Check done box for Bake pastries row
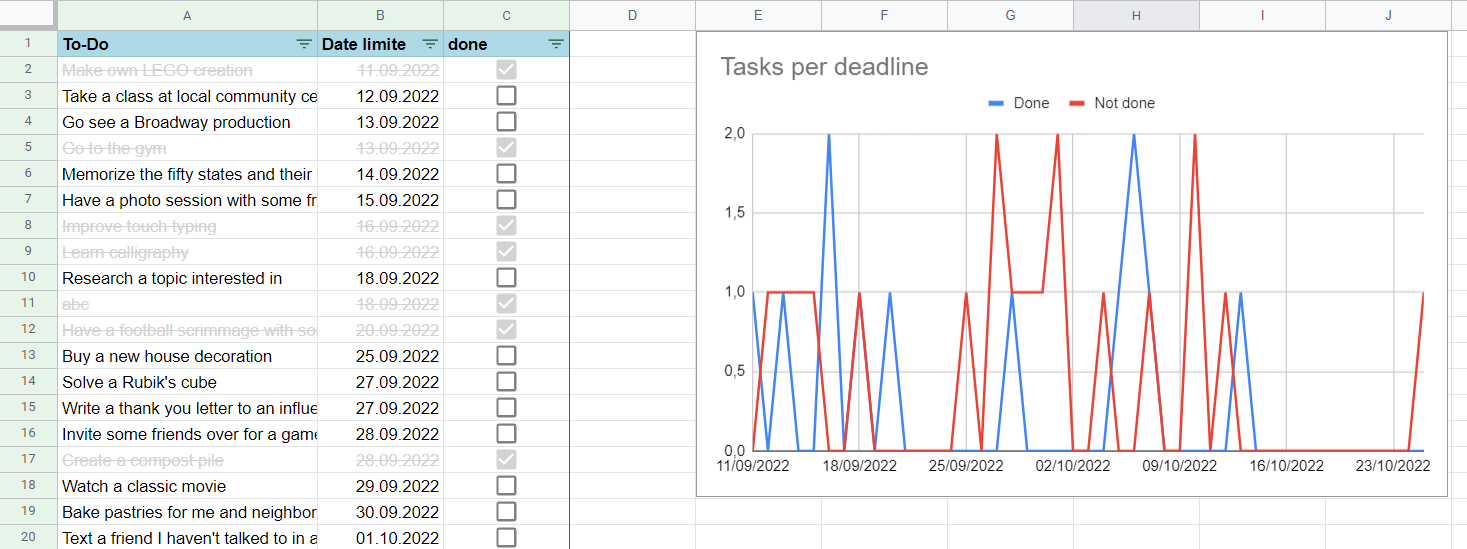 (507, 512)
